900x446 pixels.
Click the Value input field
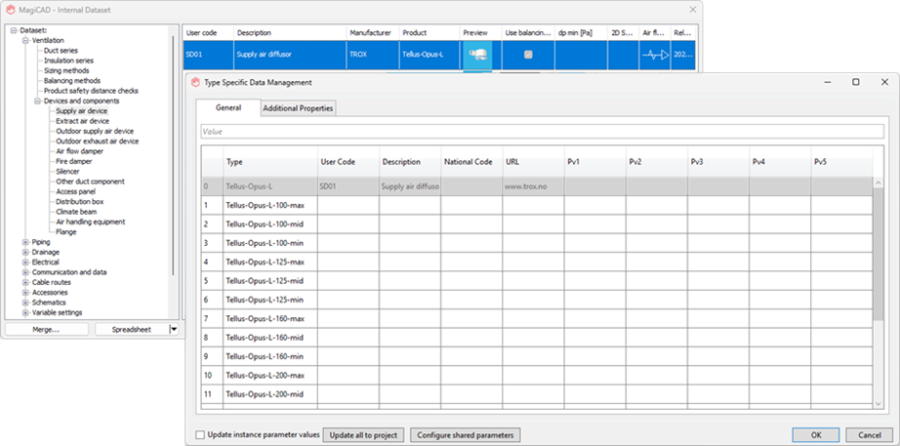tap(542, 131)
